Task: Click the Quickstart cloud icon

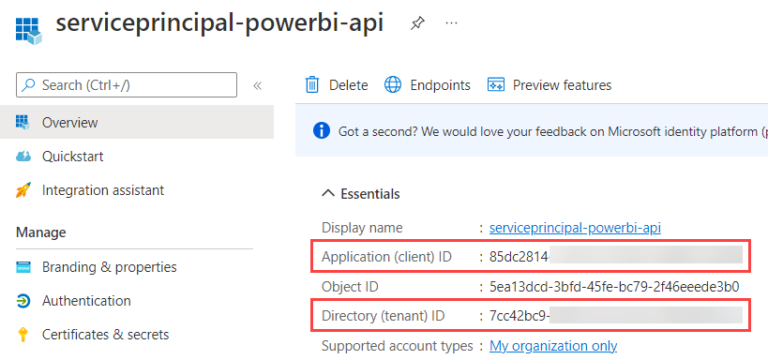Action: pos(23,156)
